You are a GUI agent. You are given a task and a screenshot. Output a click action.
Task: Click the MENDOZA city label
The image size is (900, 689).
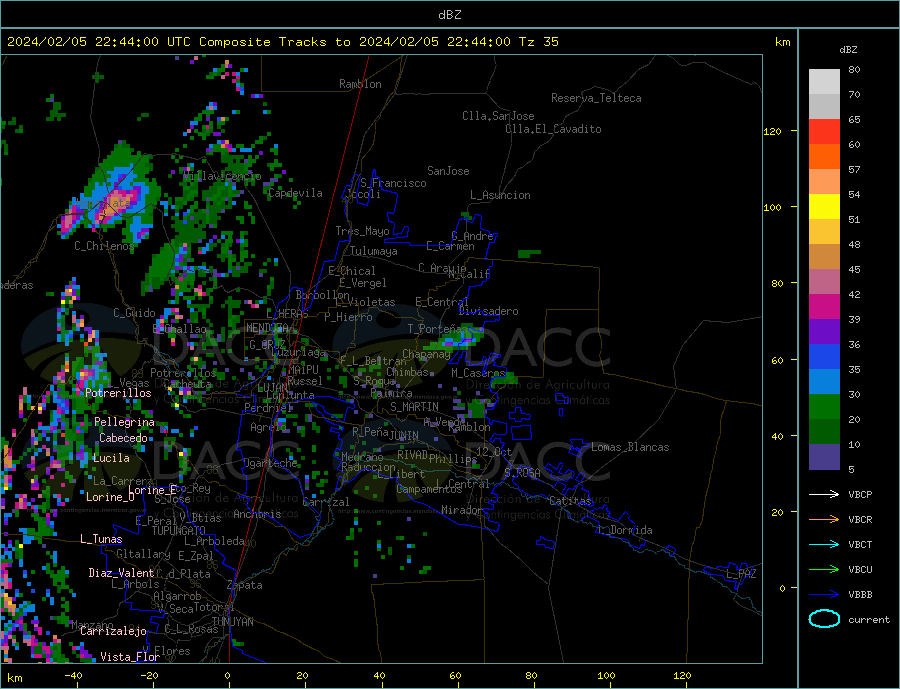268,328
